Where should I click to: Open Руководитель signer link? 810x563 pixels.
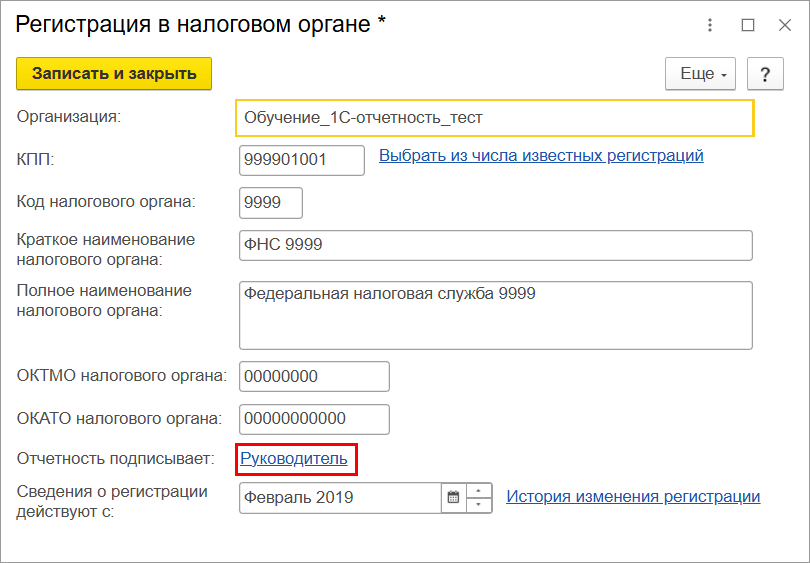293,459
